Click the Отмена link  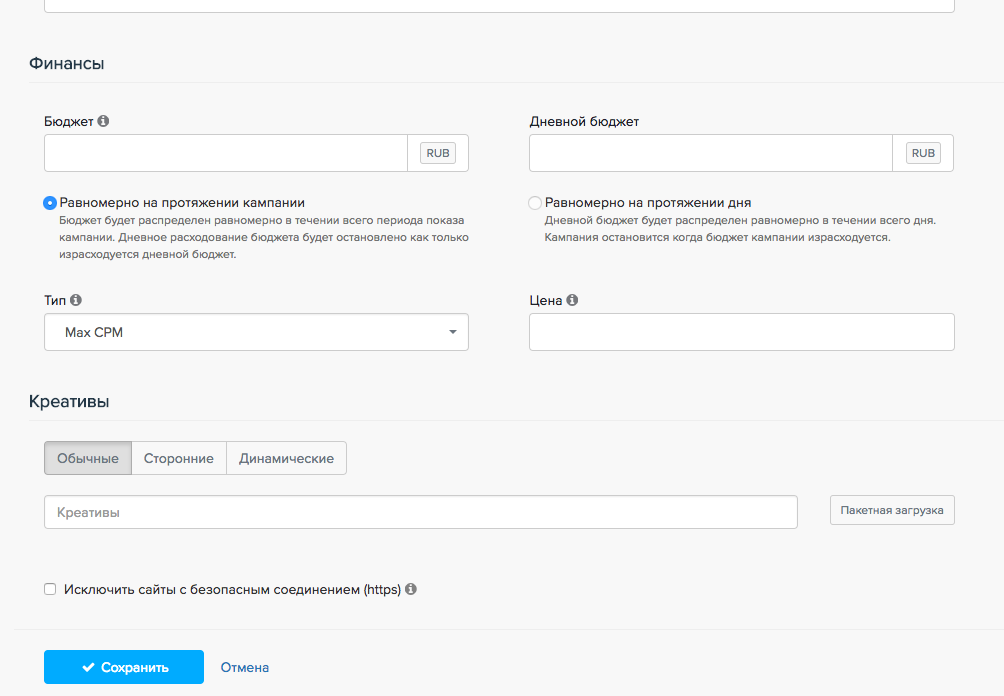point(245,667)
